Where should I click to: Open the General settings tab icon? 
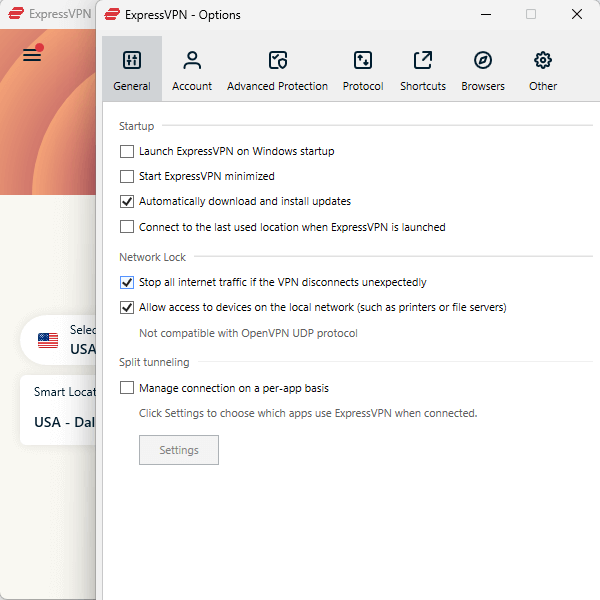(132, 60)
